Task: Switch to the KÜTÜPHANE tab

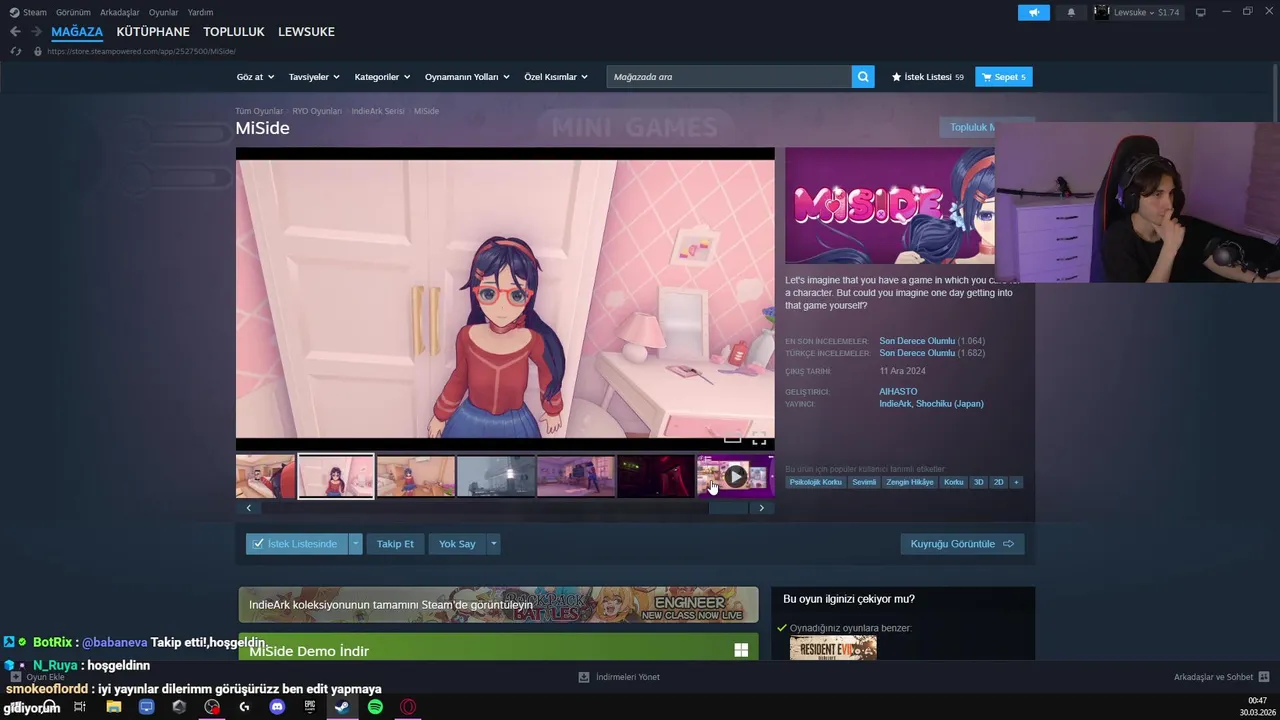Action: [153, 32]
